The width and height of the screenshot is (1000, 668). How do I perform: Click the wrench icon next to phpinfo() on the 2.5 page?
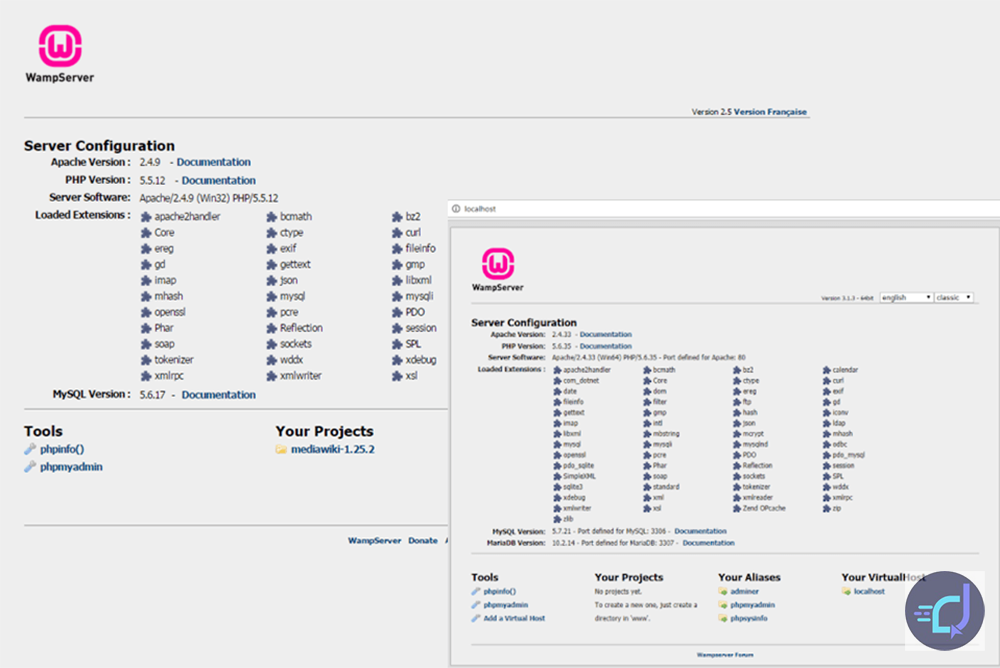click(x=30, y=449)
